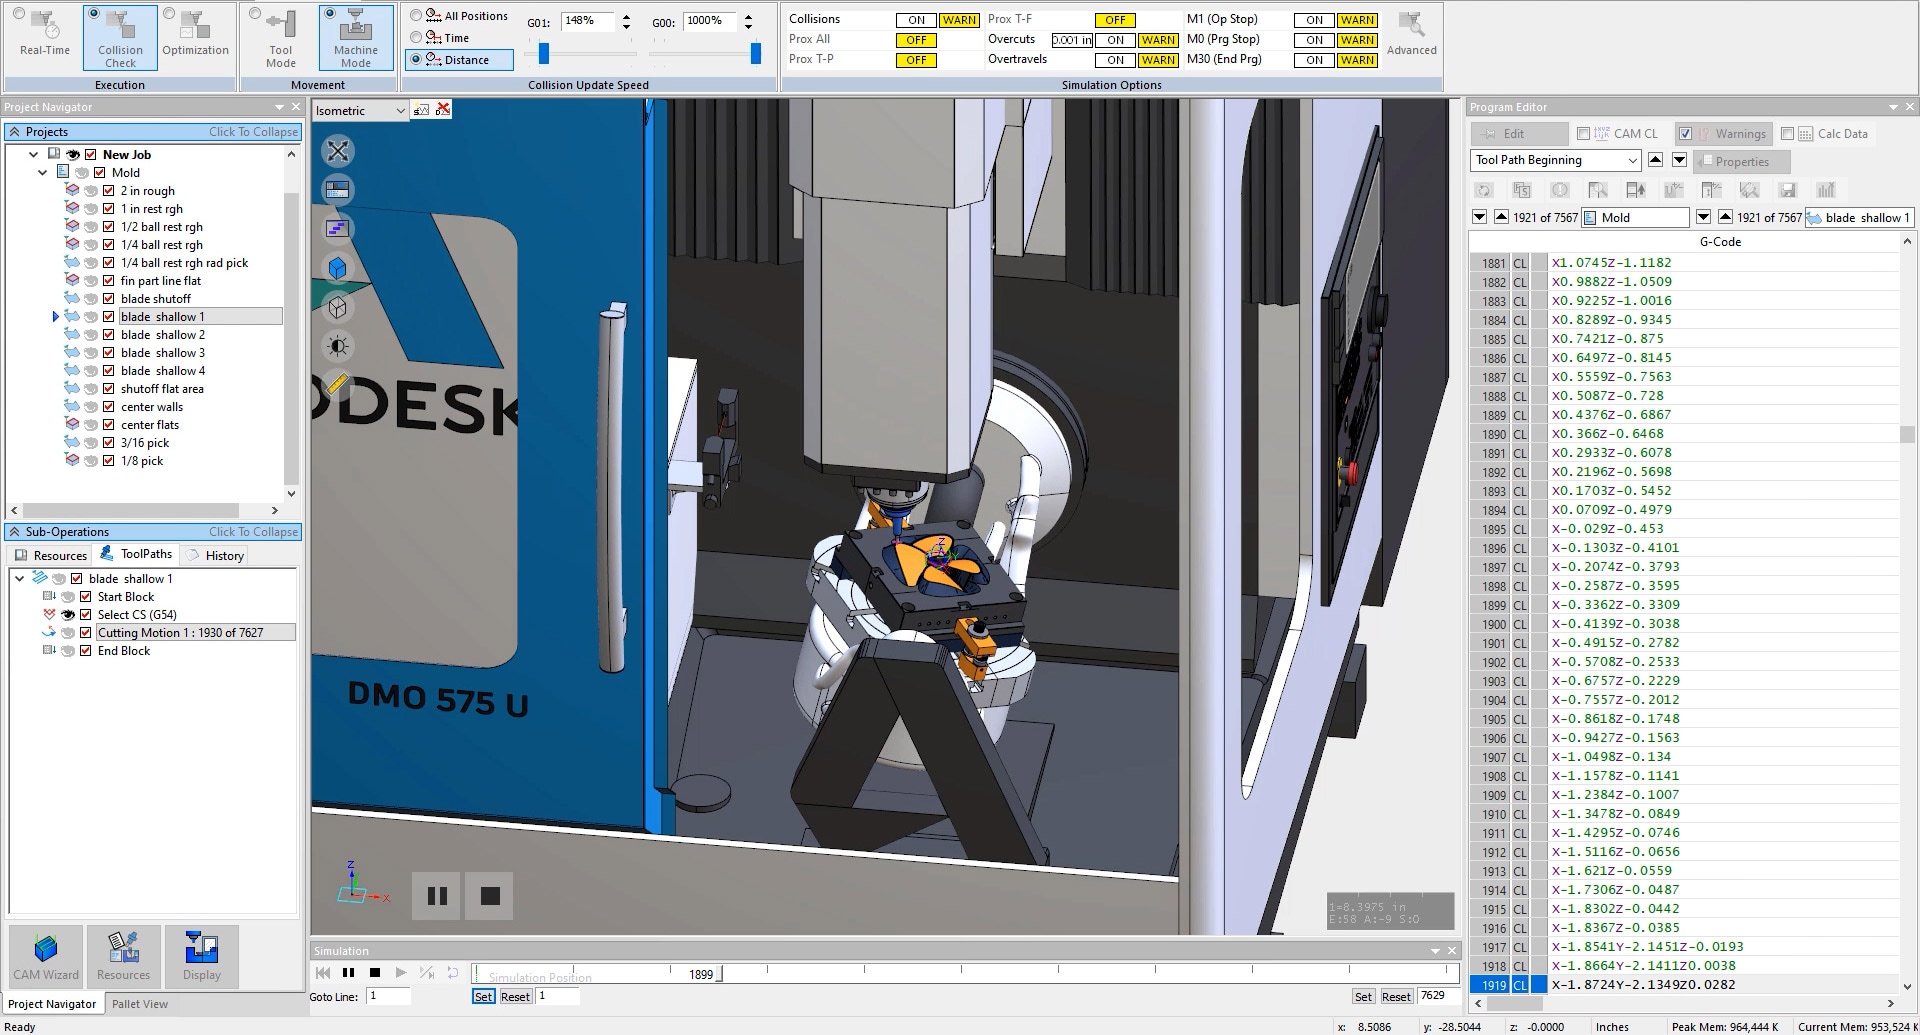
Task: Select the Time collision update radio button
Action: point(416,38)
